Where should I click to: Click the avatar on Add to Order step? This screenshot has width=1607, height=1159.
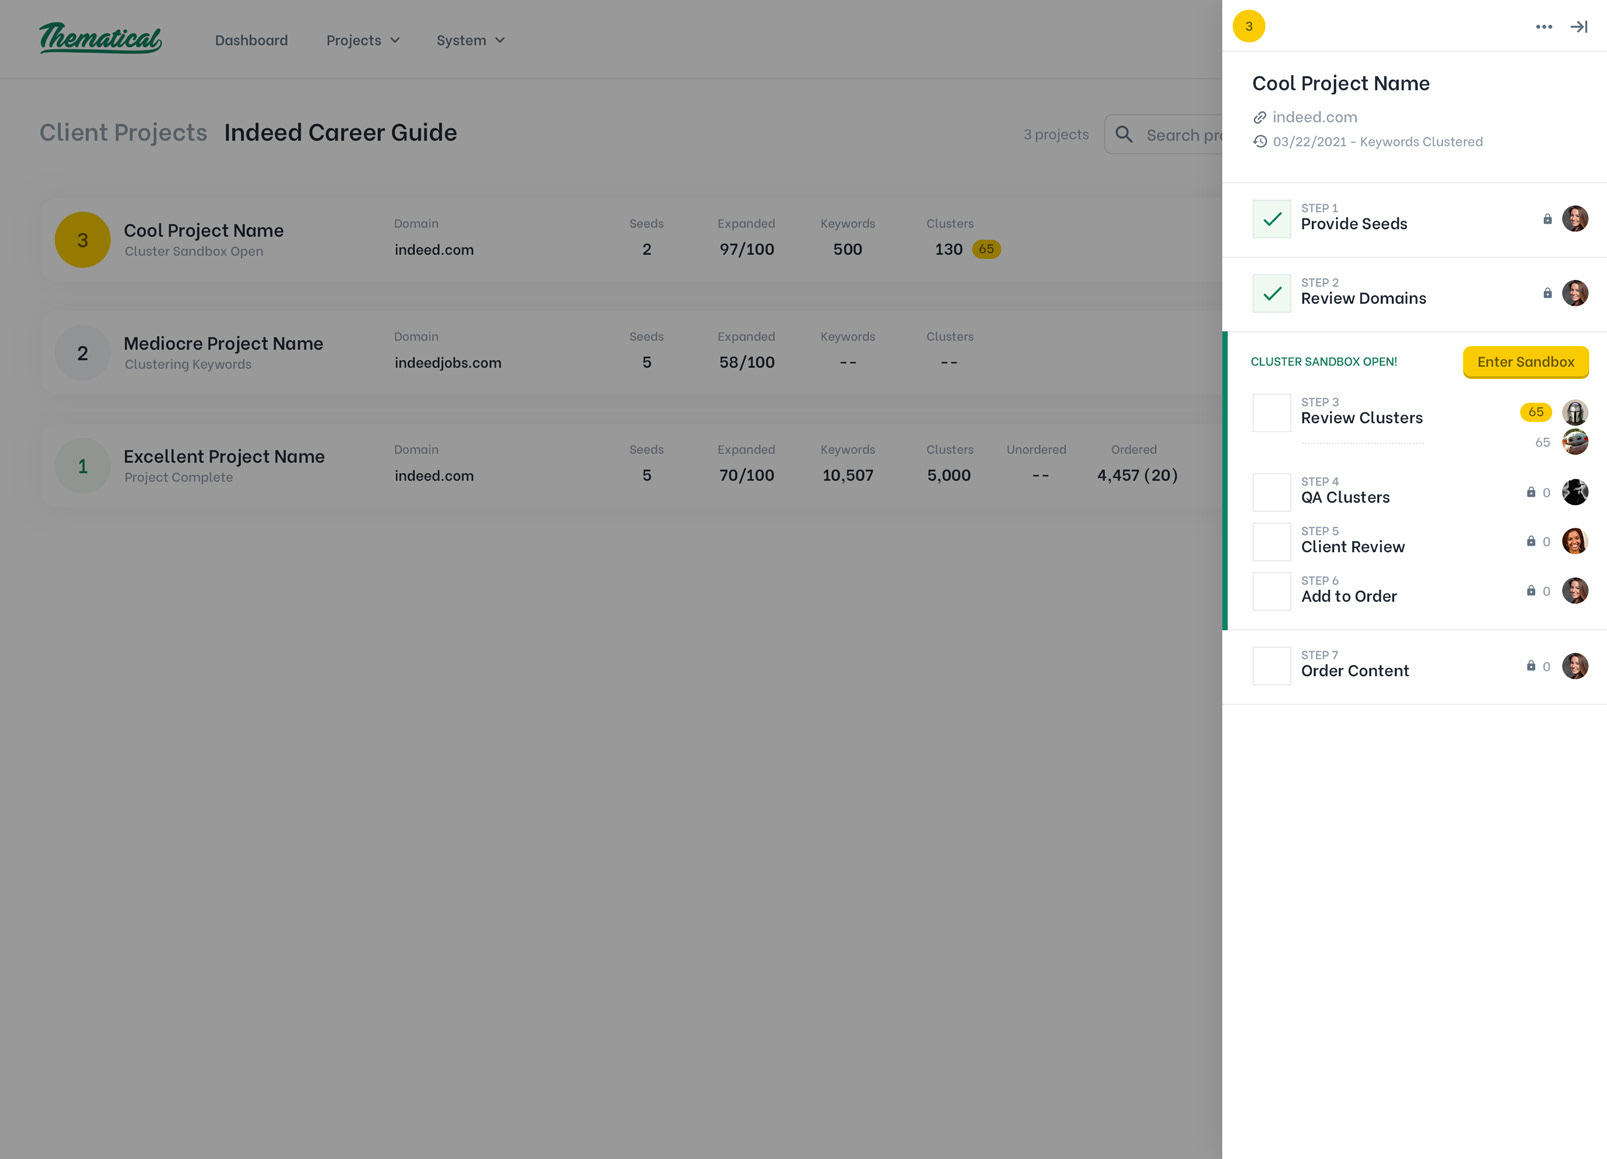(x=1575, y=591)
